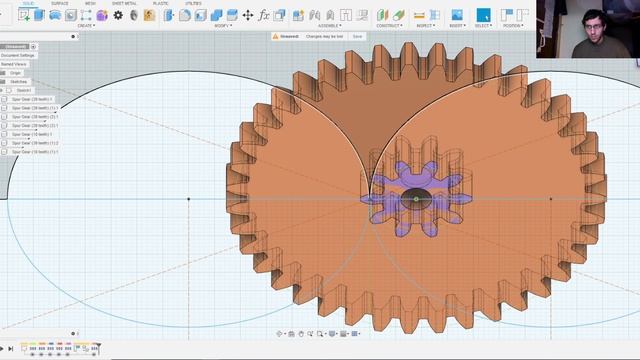
Task: Click Save in the unsaved warning
Action: [x=357, y=36]
